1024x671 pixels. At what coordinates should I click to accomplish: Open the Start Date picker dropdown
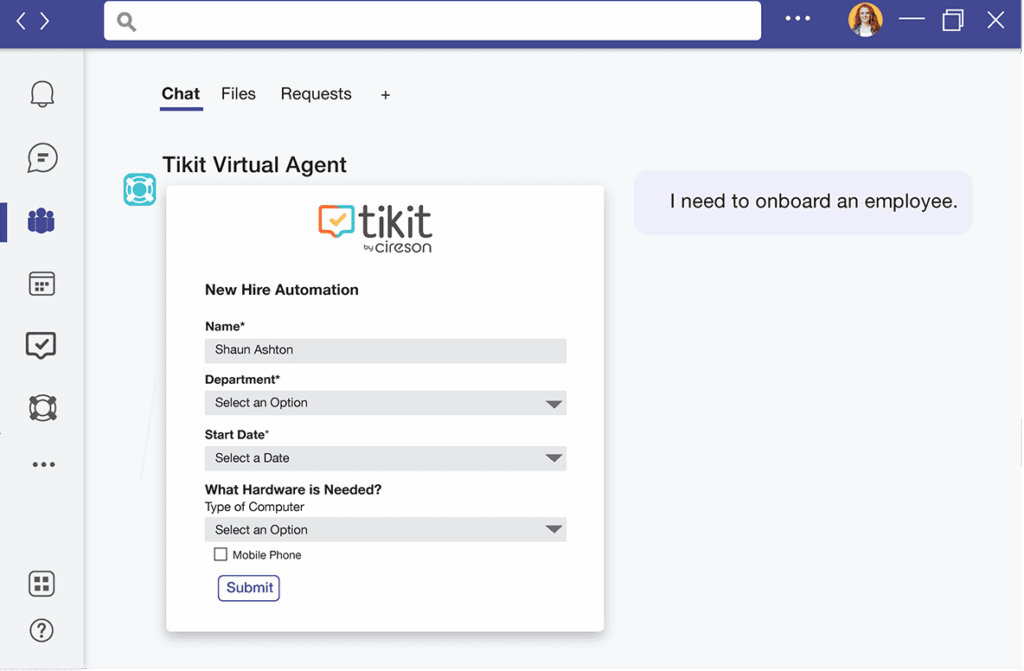click(385, 458)
